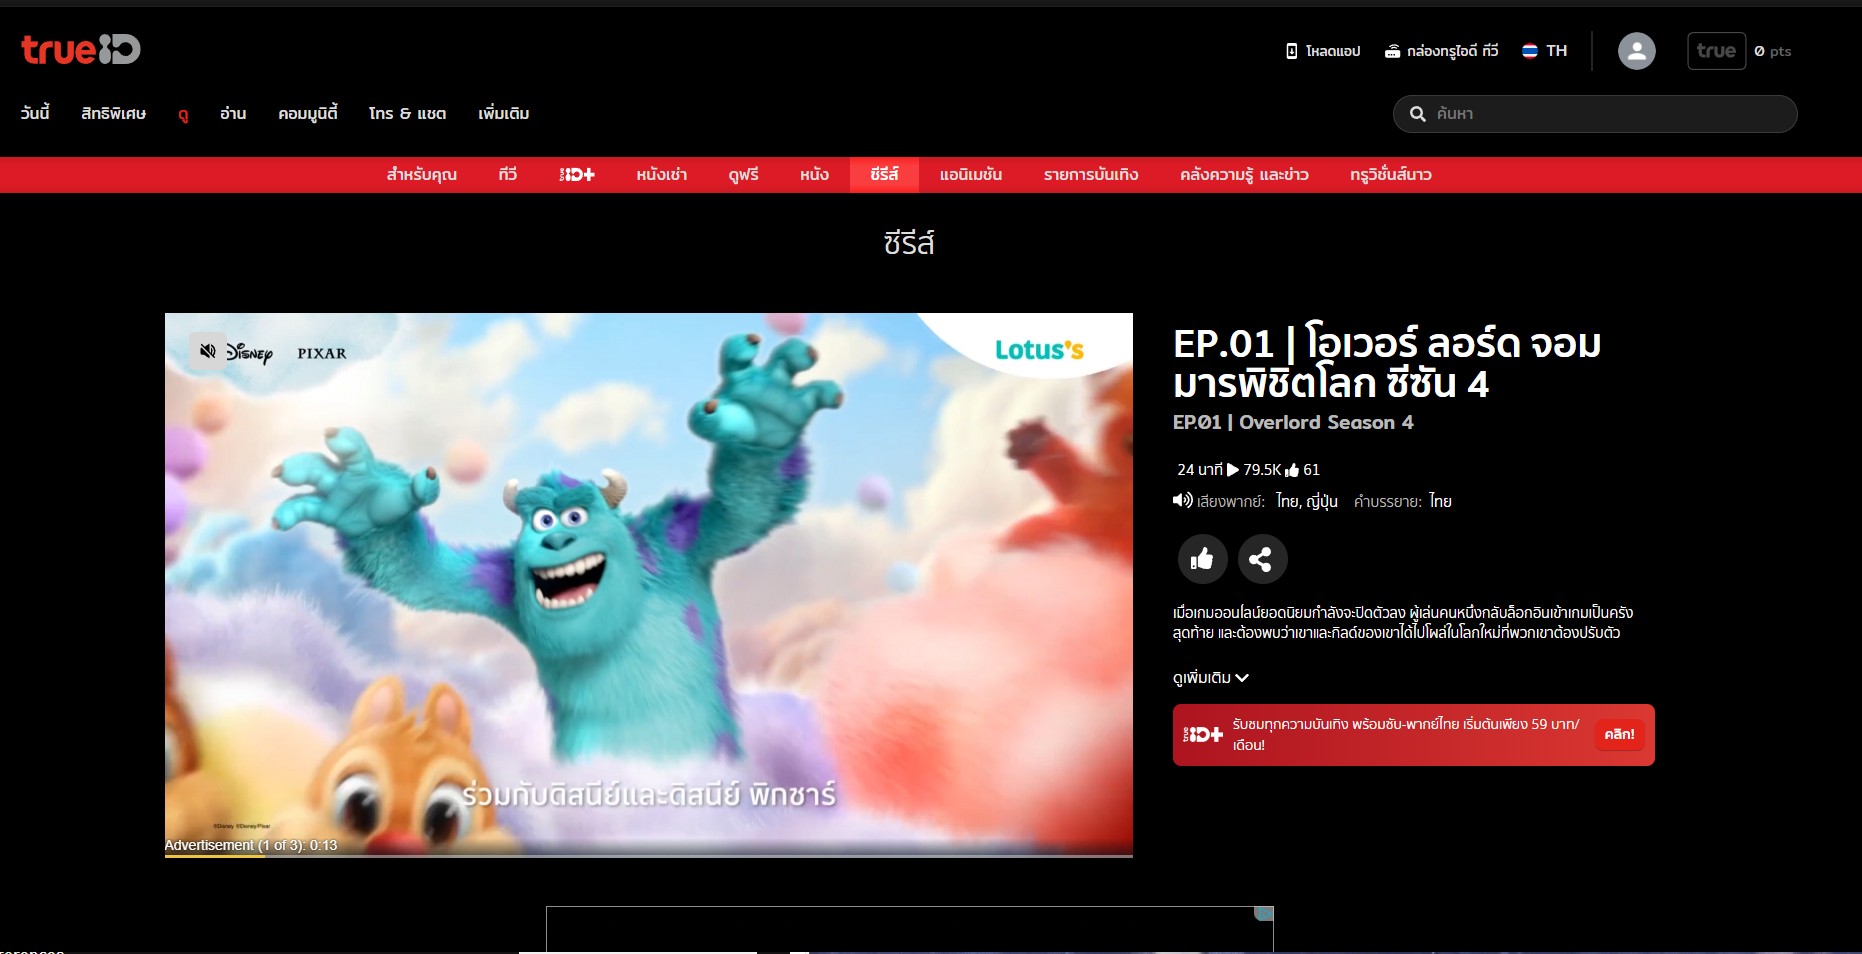Switch to the คลังความรู้ และข่าว tab

tap(1244, 175)
